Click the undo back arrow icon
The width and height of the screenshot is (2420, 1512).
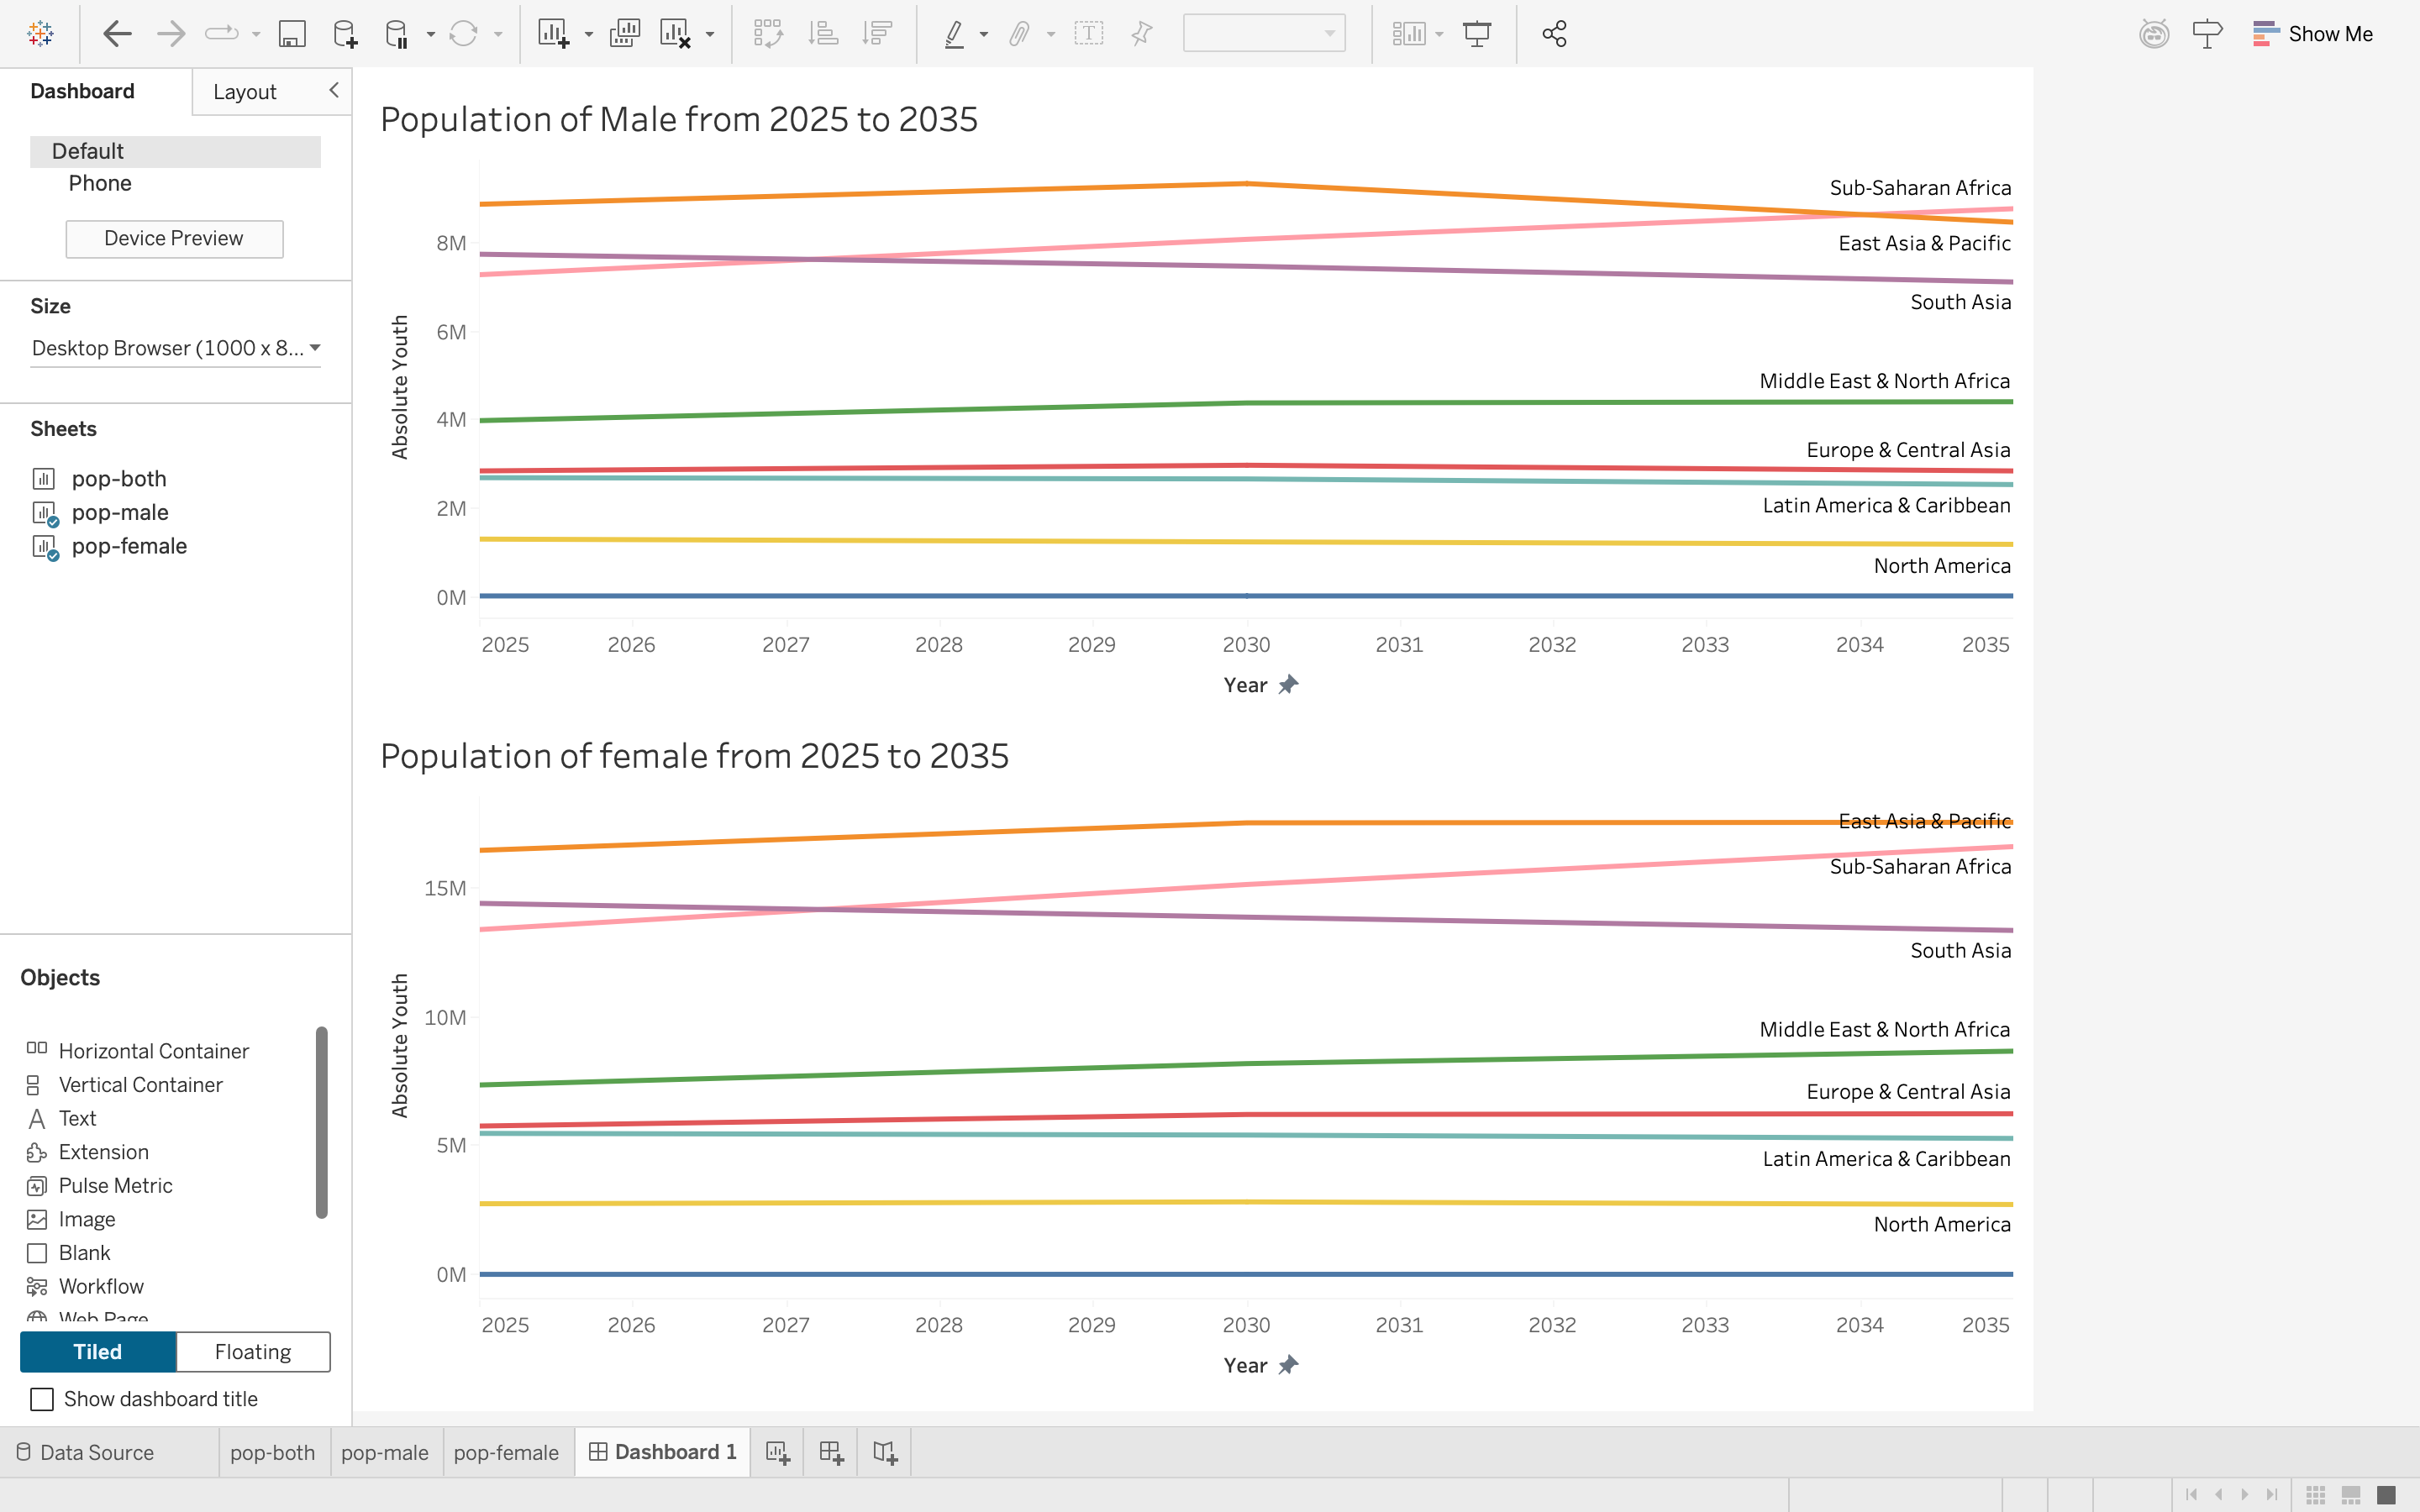coord(117,34)
